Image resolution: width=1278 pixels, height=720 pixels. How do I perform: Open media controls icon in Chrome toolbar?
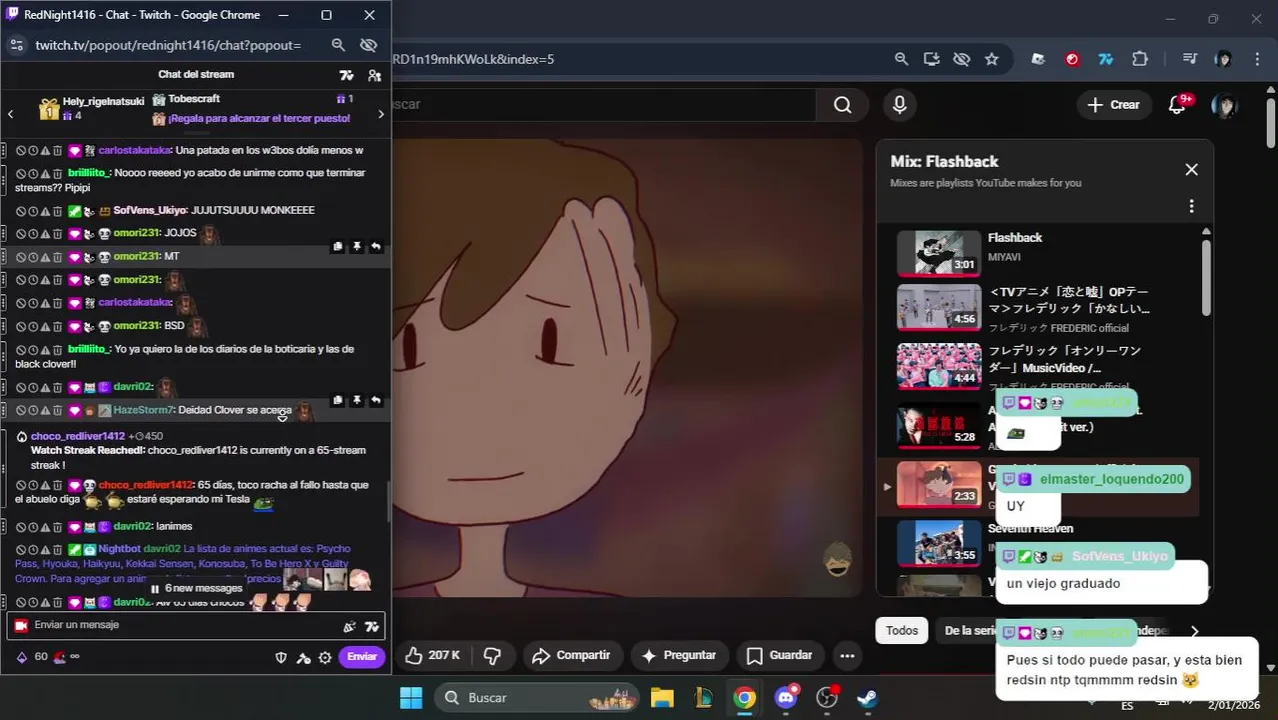[x=1189, y=59]
